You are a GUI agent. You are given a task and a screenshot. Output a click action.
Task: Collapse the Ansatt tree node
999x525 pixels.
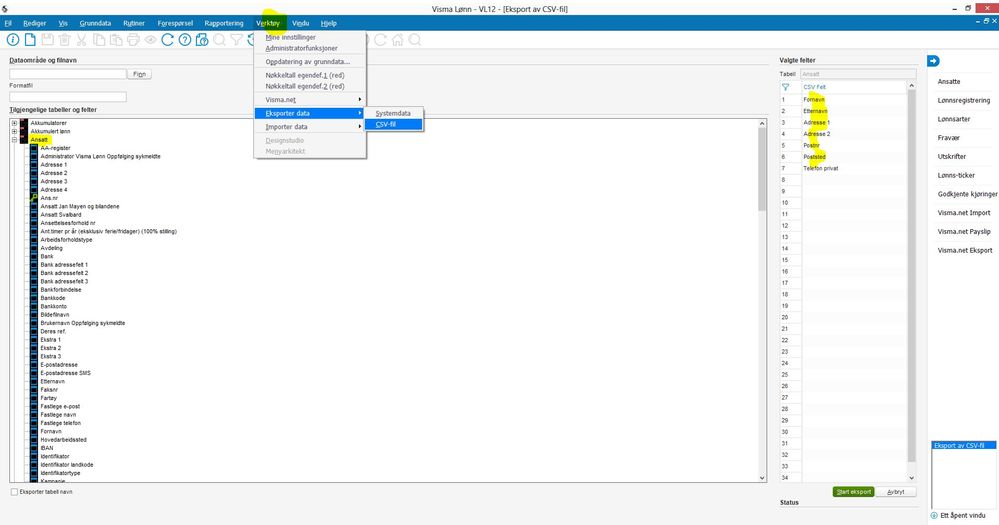[14, 140]
